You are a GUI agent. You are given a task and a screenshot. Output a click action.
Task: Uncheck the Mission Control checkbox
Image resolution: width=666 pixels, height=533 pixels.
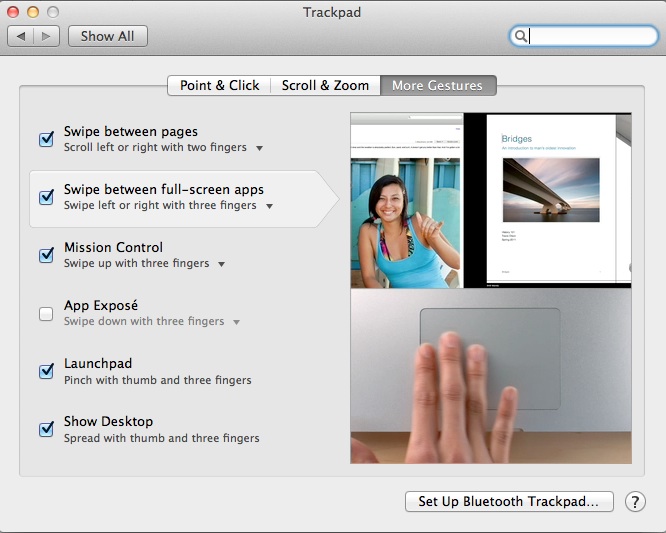(x=46, y=255)
